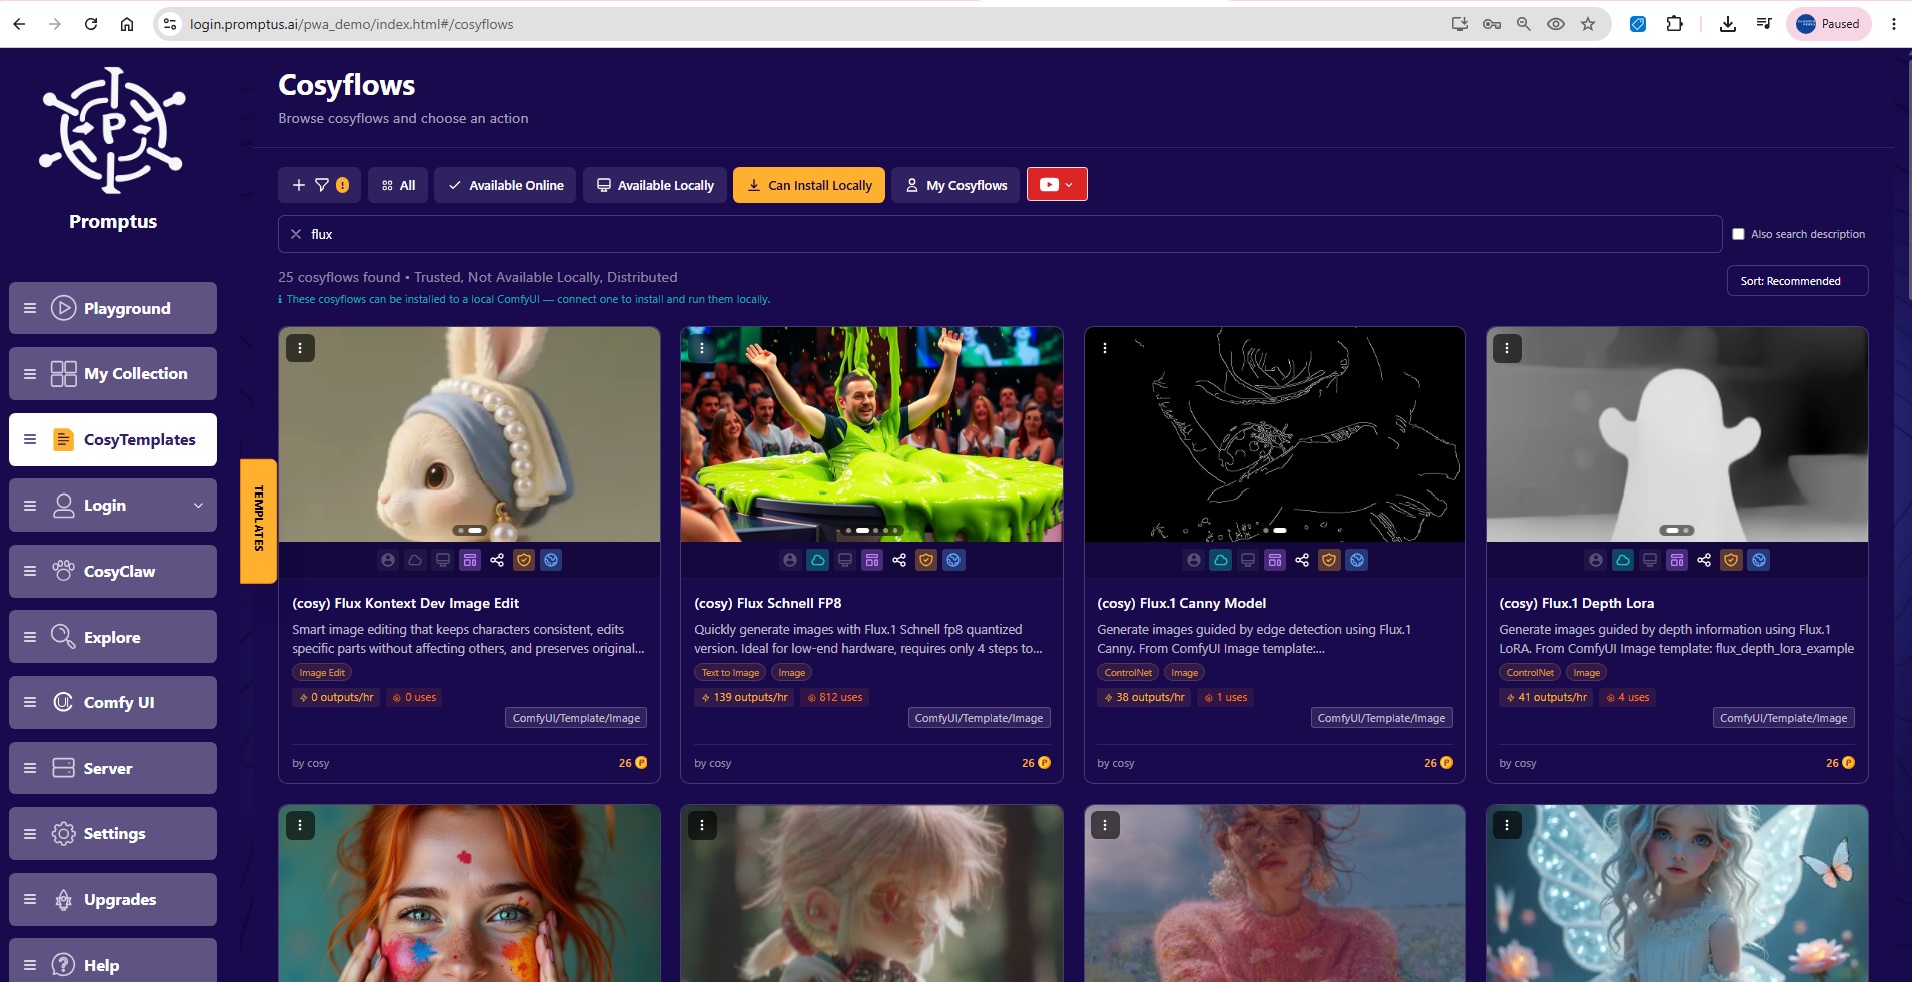Viewport: 1912px width, 982px height.
Task: Open three-dot menu on red-haired woman card
Action: click(x=300, y=825)
